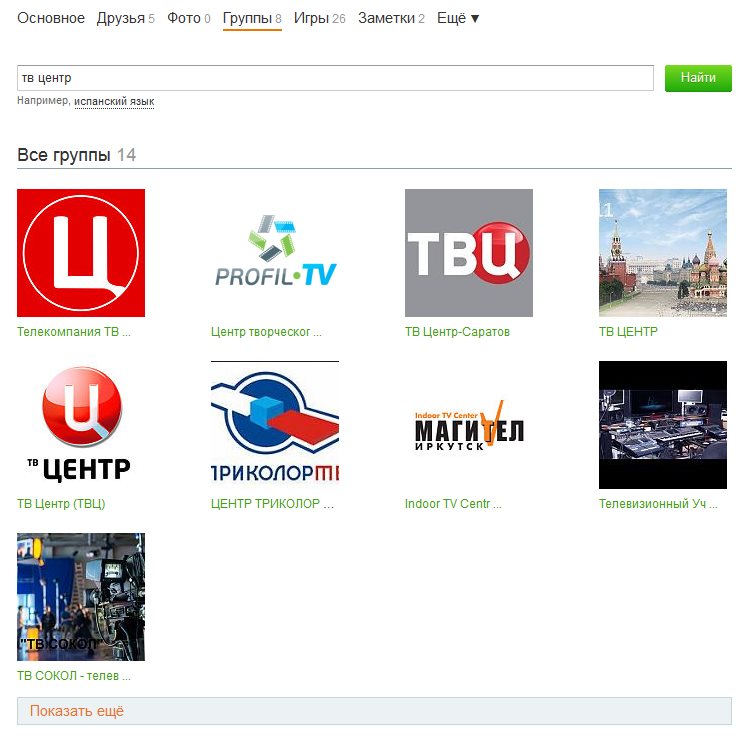Click the Телевизионный Уч ... group link
The image size is (751, 745).
(x=658, y=504)
